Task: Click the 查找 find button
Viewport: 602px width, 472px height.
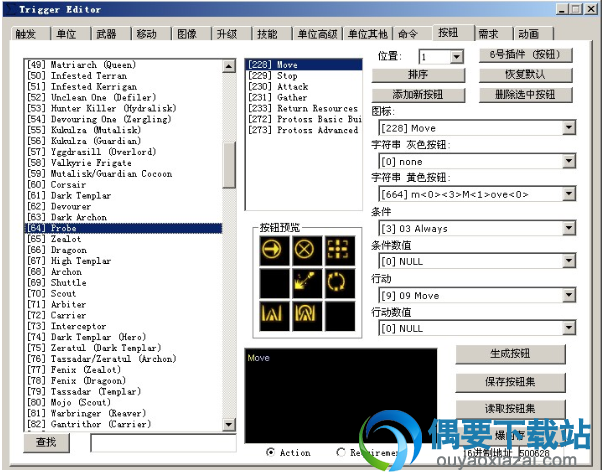Action: pyautogui.click(x=46, y=442)
